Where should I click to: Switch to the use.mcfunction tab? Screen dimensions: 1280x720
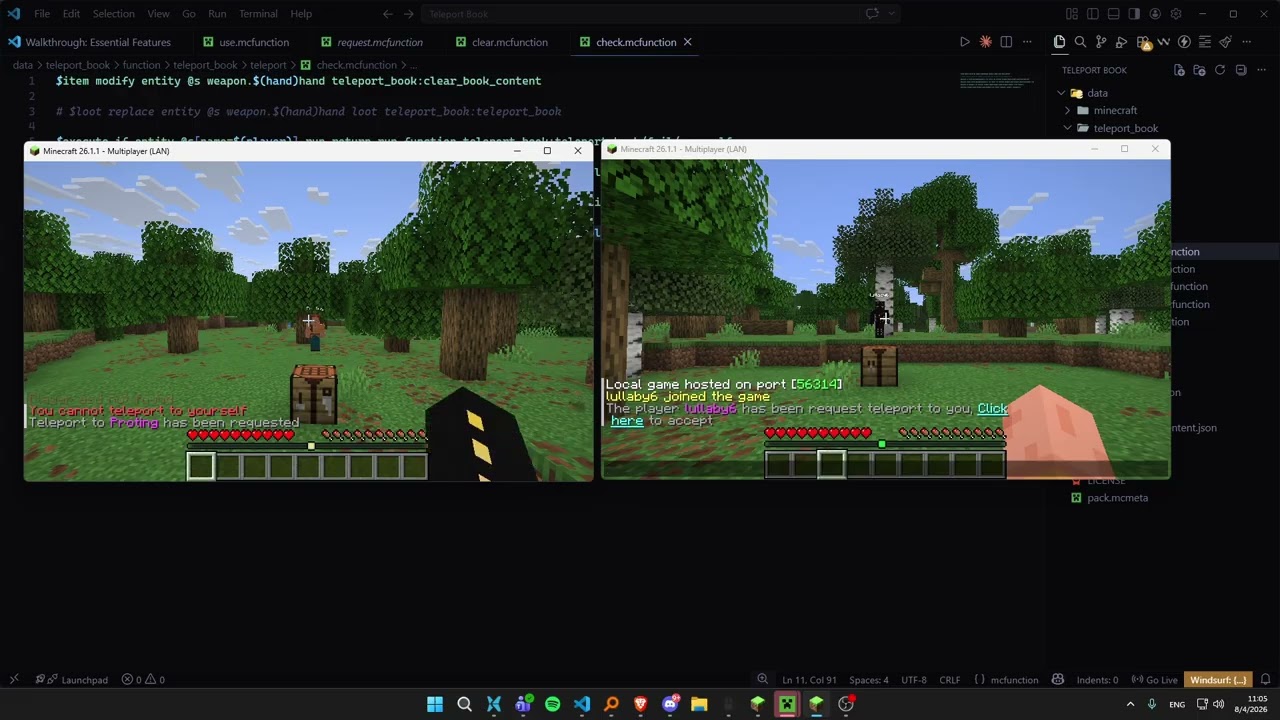[245, 42]
